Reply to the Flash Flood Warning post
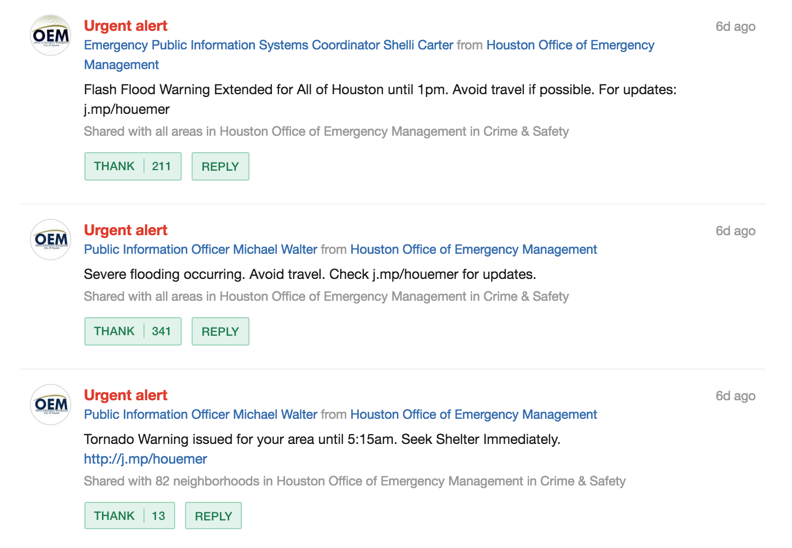The width and height of the screenshot is (792, 548). [x=220, y=166]
